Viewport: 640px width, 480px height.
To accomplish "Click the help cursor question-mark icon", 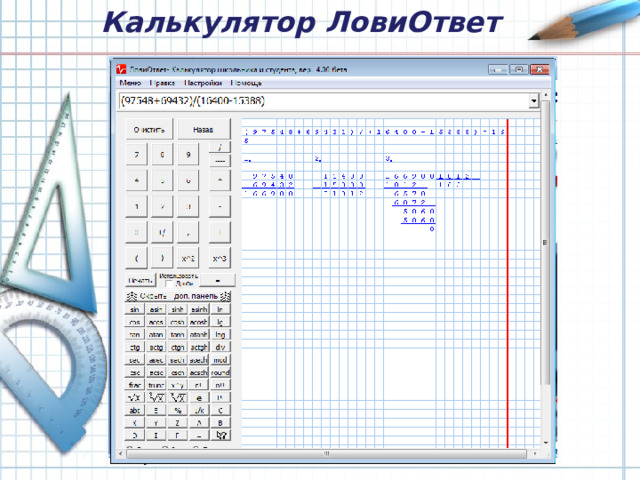I will [x=220, y=436].
